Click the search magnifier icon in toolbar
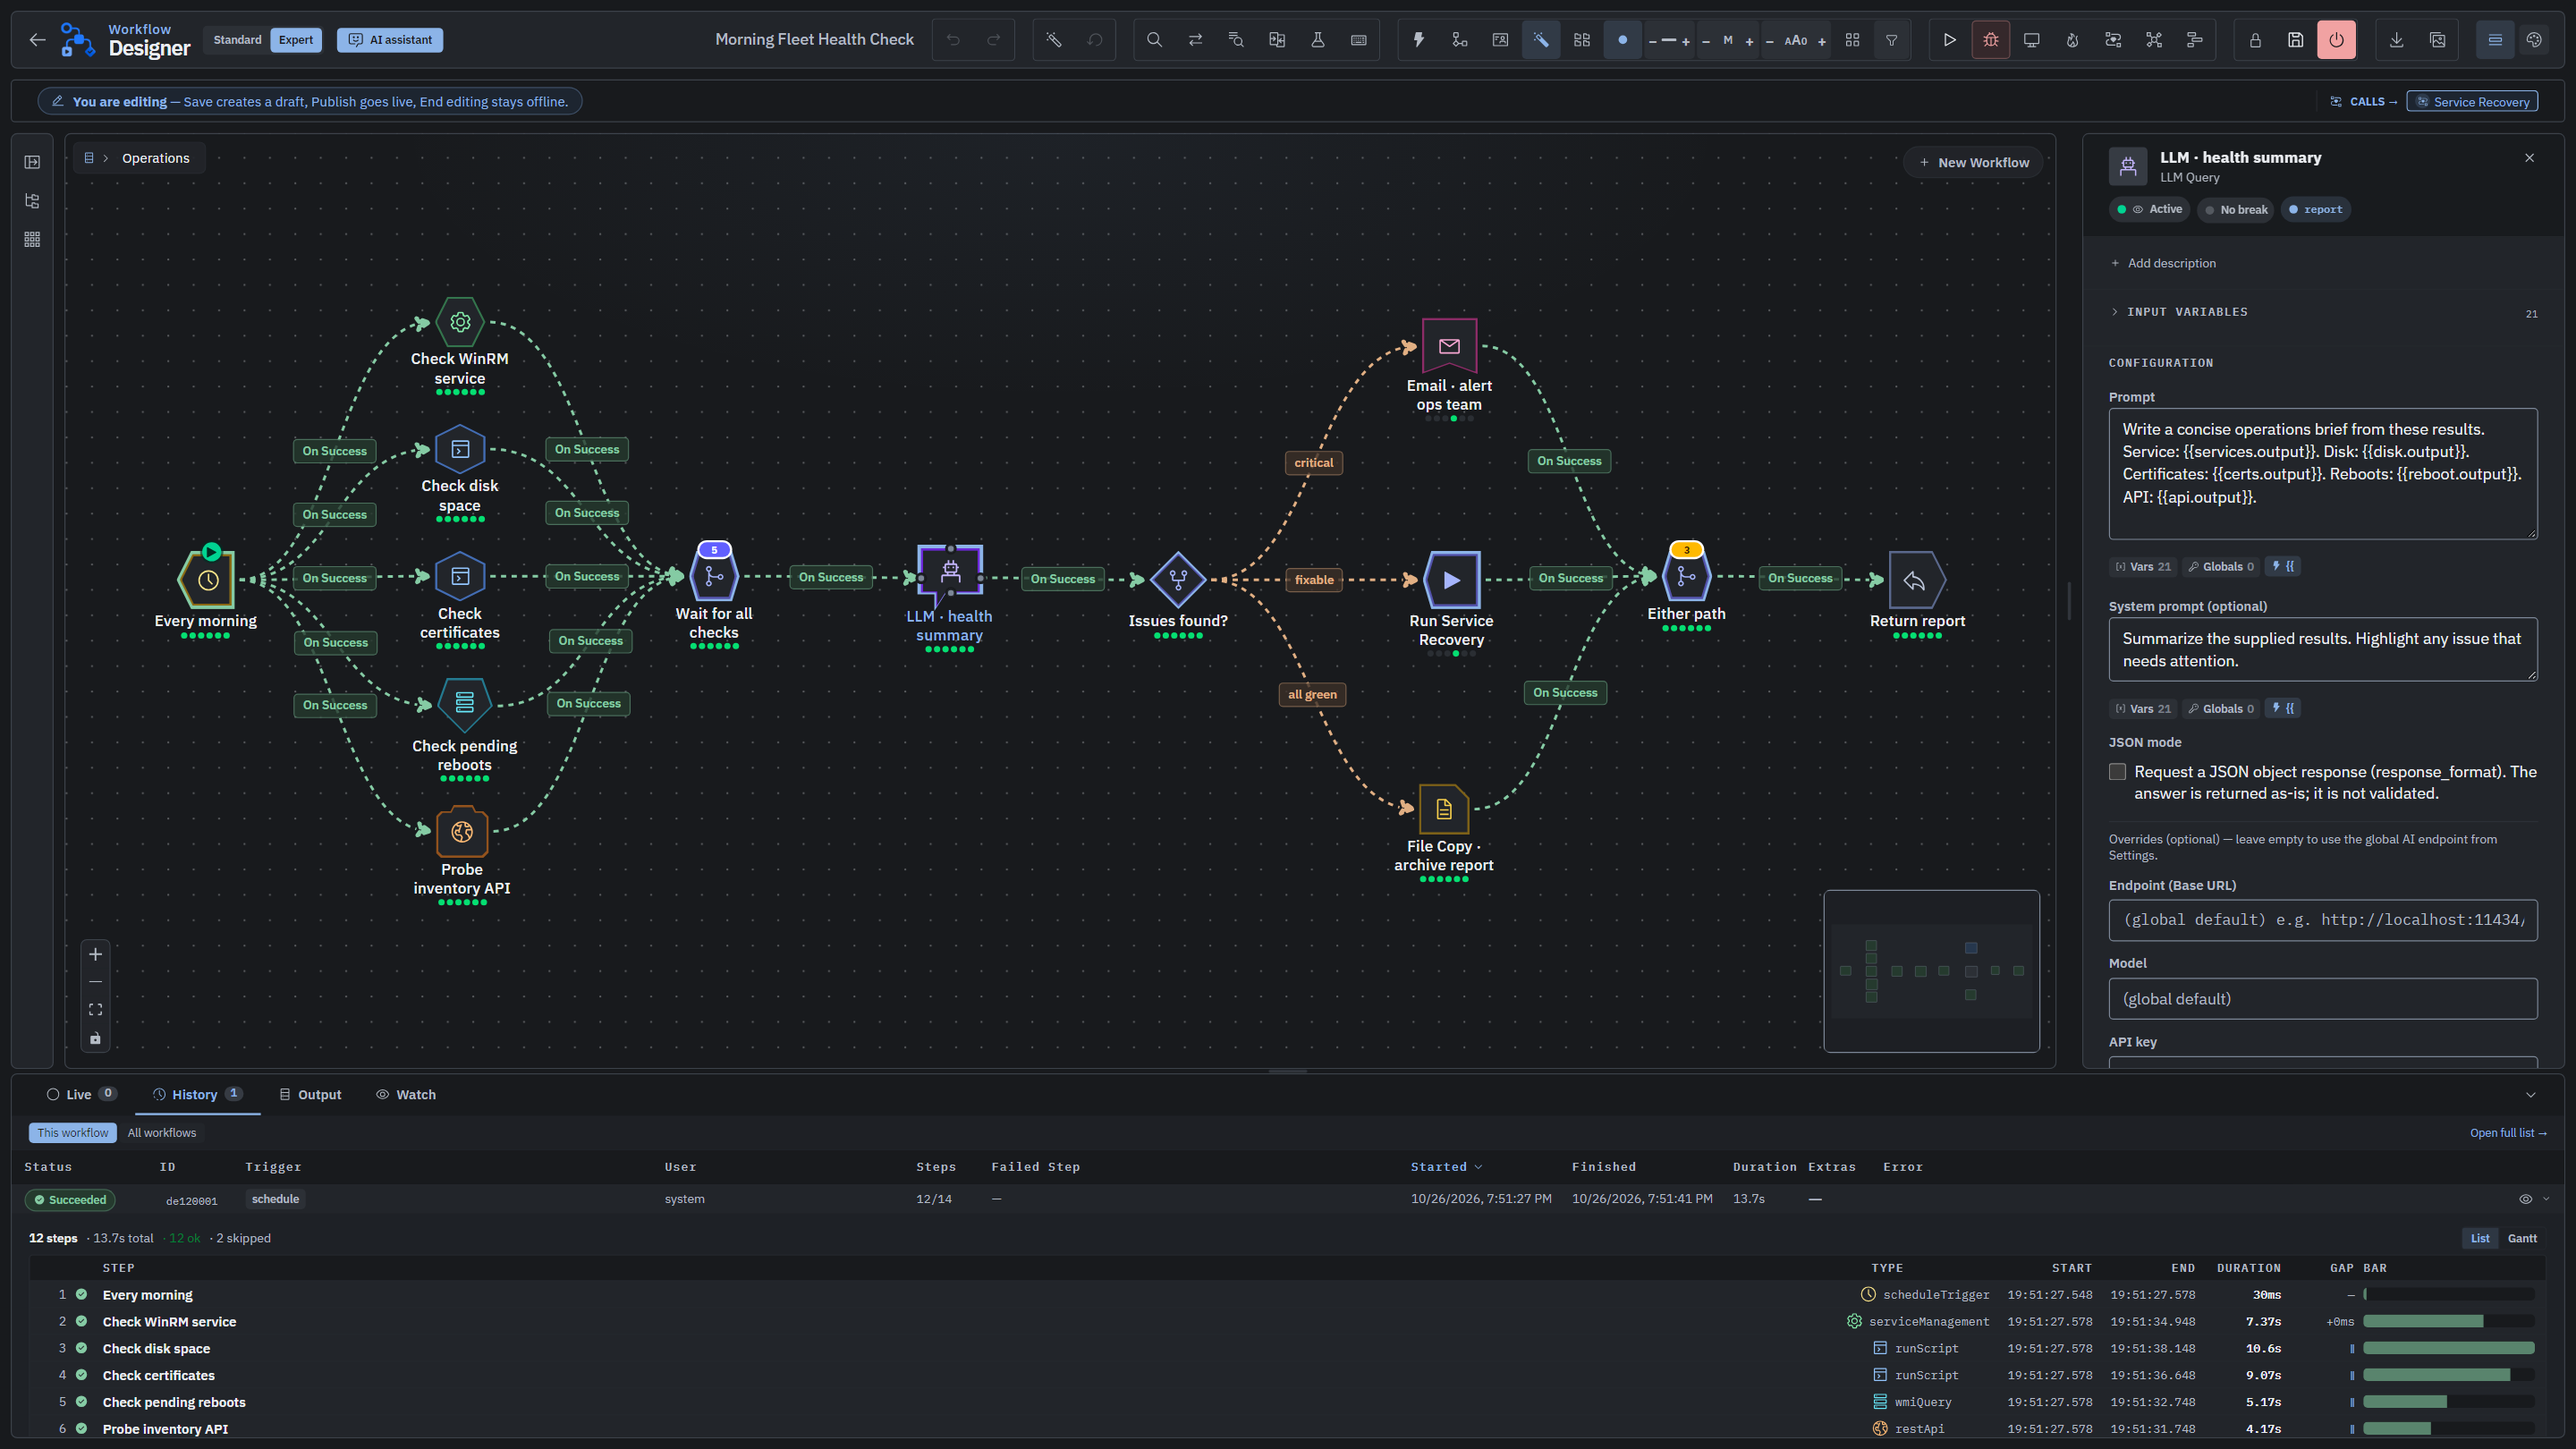 [1154, 40]
